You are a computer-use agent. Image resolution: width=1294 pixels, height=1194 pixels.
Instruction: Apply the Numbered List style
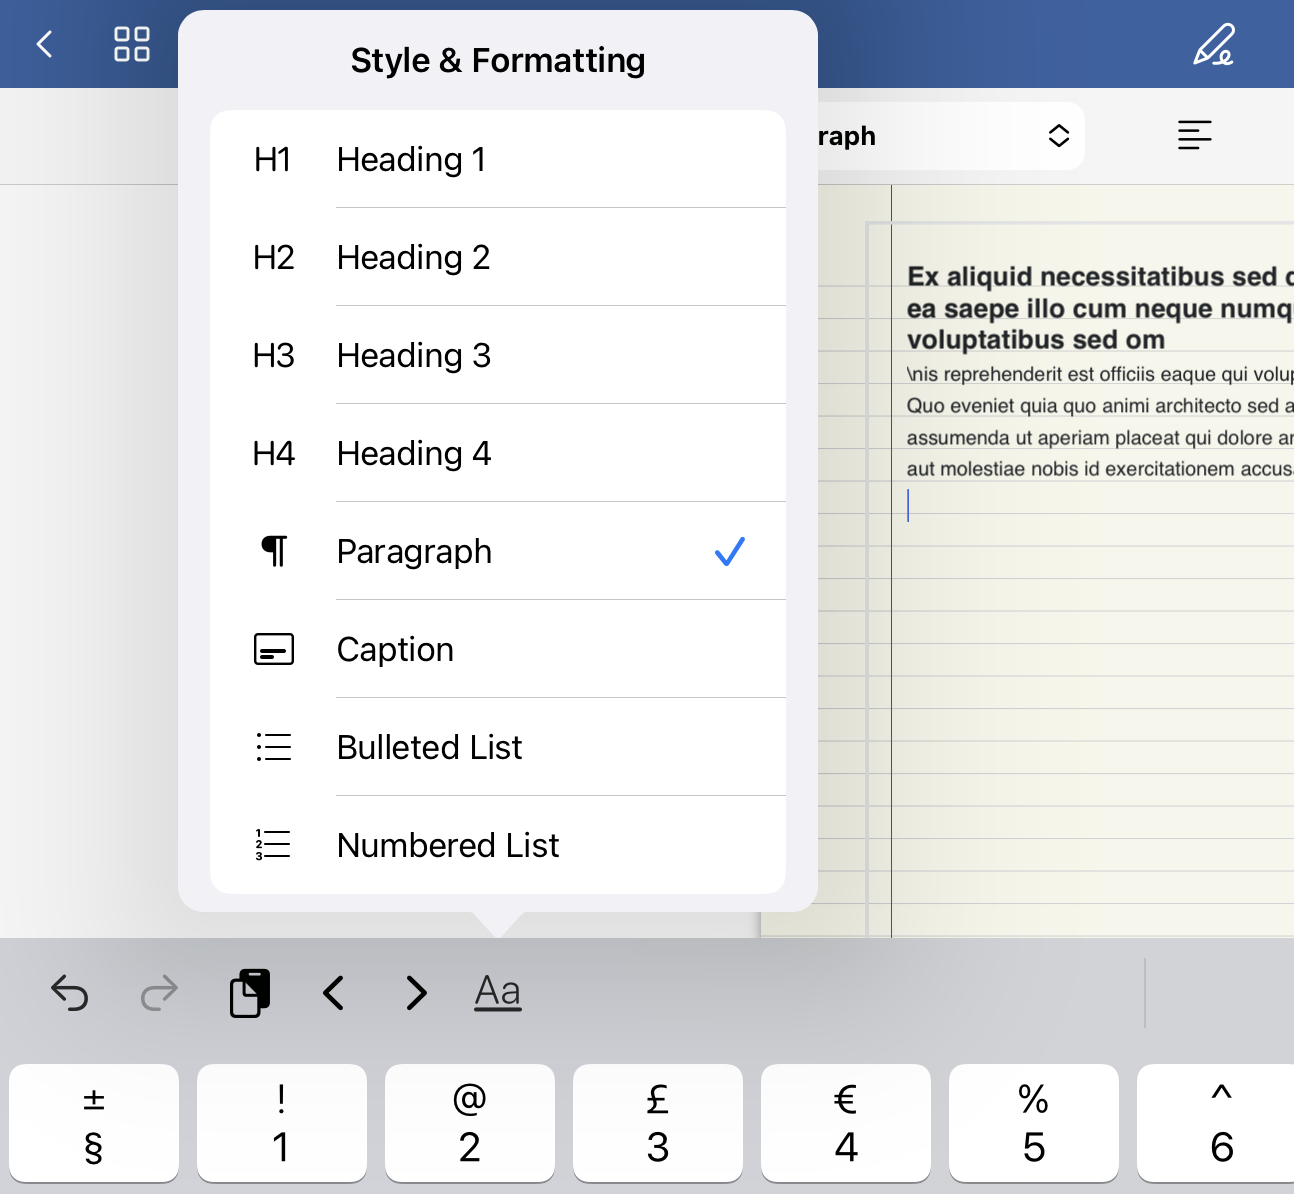coord(497,845)
